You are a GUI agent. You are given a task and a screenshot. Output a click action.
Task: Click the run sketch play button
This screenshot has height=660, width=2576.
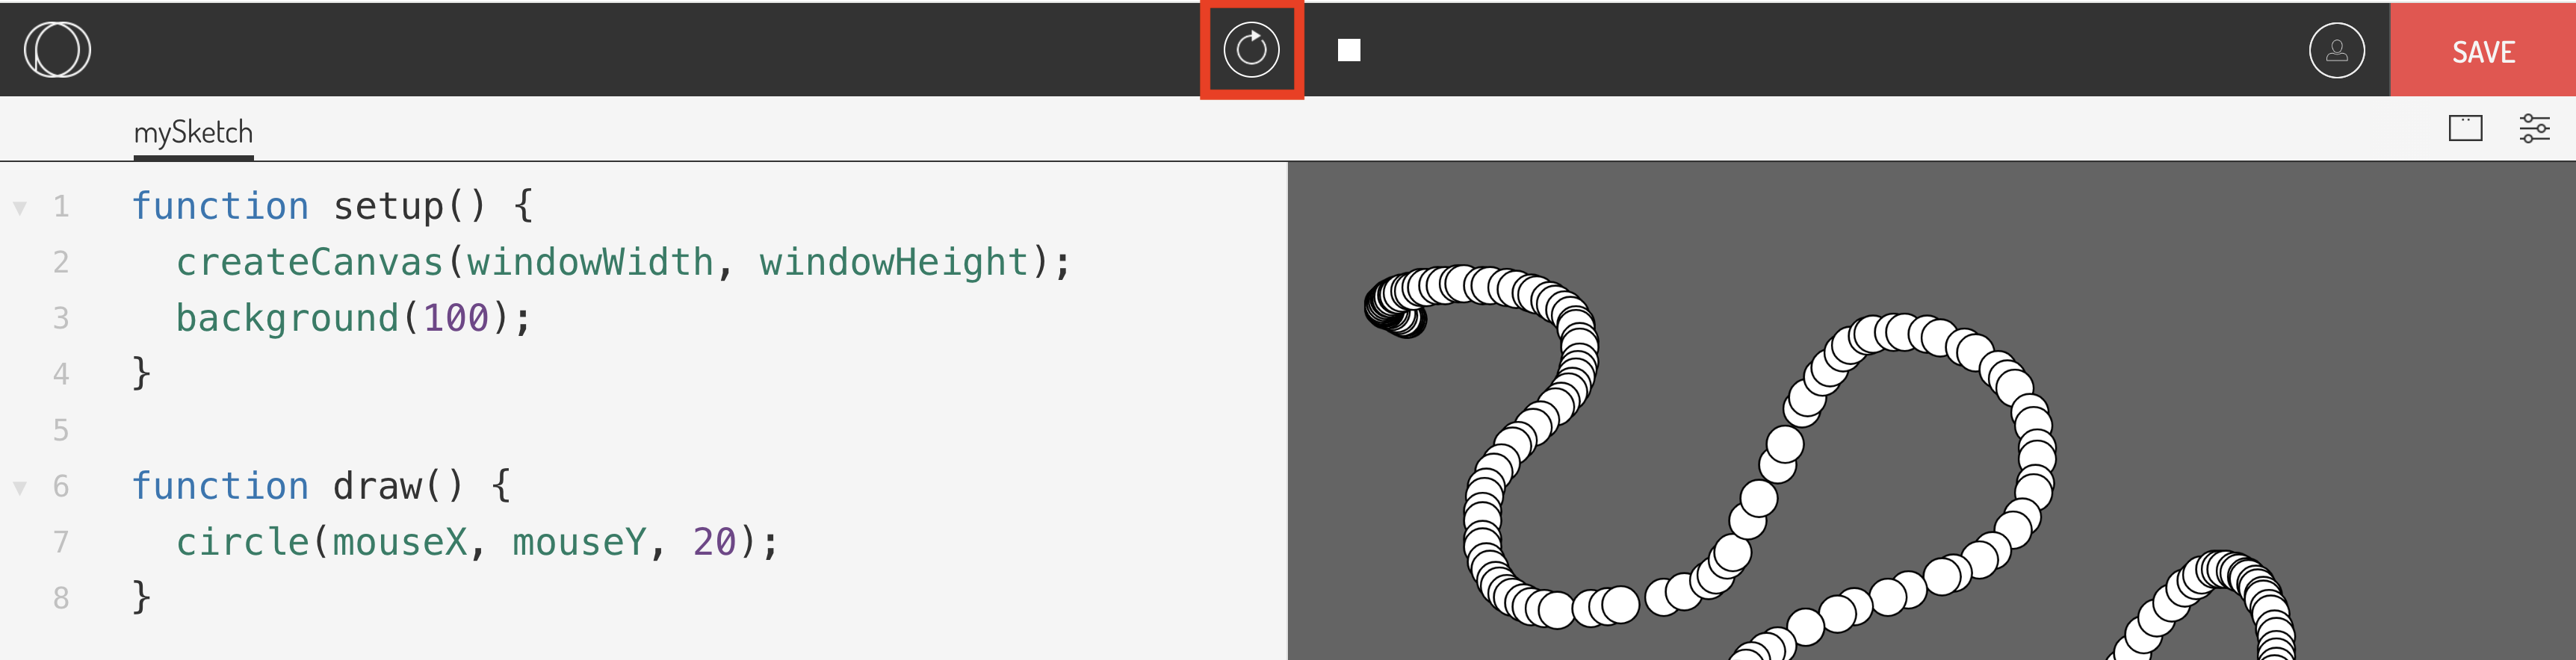(1251, 49)
